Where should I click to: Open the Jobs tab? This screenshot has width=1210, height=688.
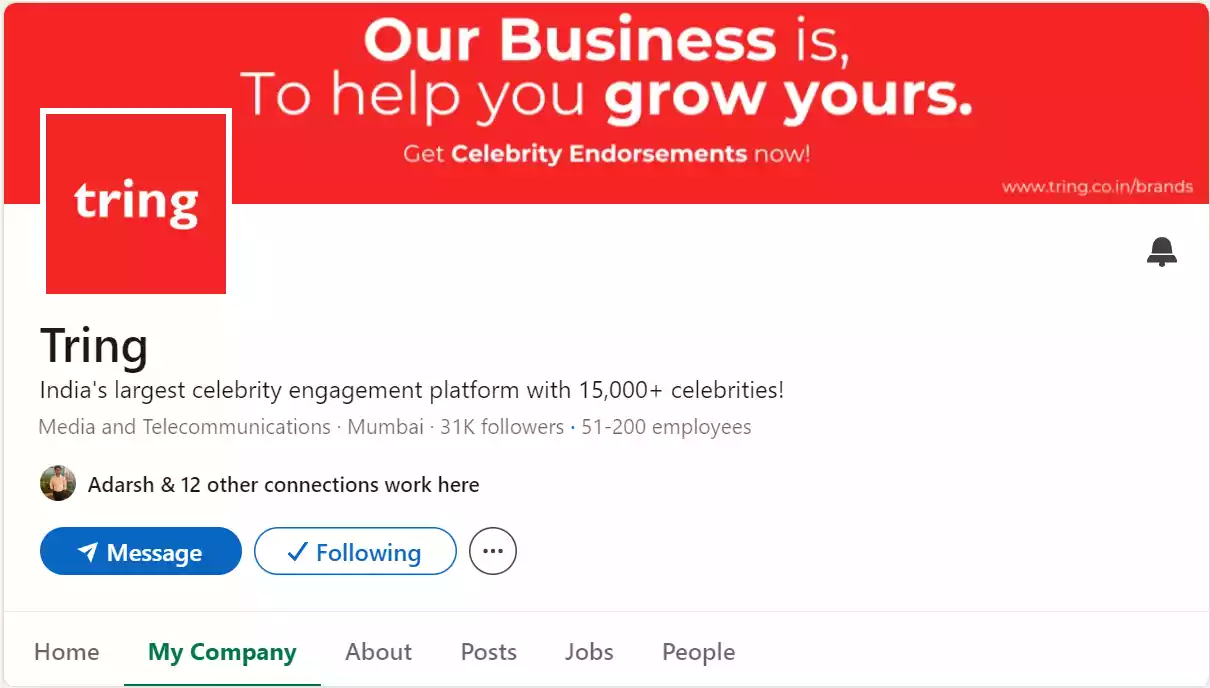click(589, 652)
